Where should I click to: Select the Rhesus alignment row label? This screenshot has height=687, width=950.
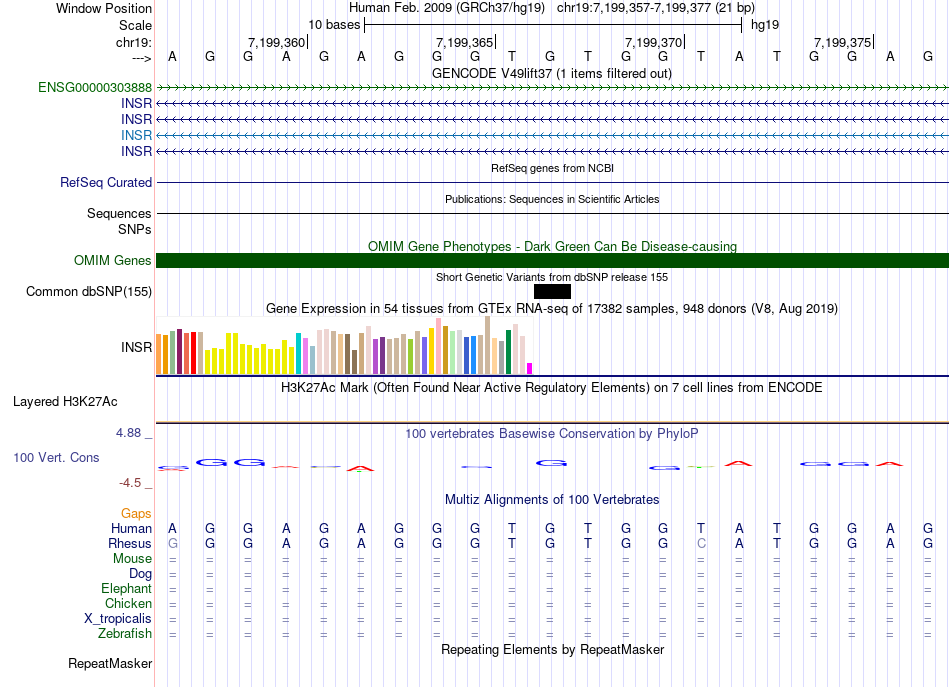(130, 543)
